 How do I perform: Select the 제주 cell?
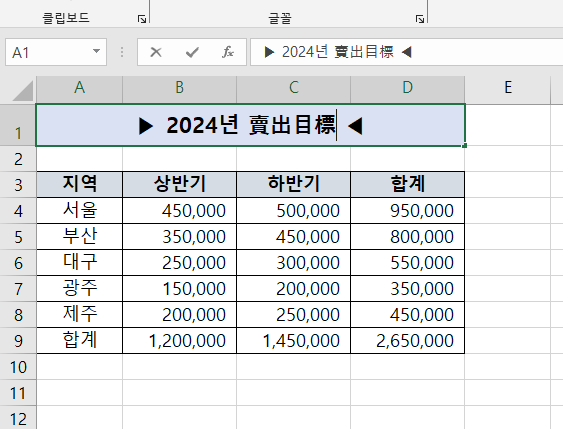[79, 314]
